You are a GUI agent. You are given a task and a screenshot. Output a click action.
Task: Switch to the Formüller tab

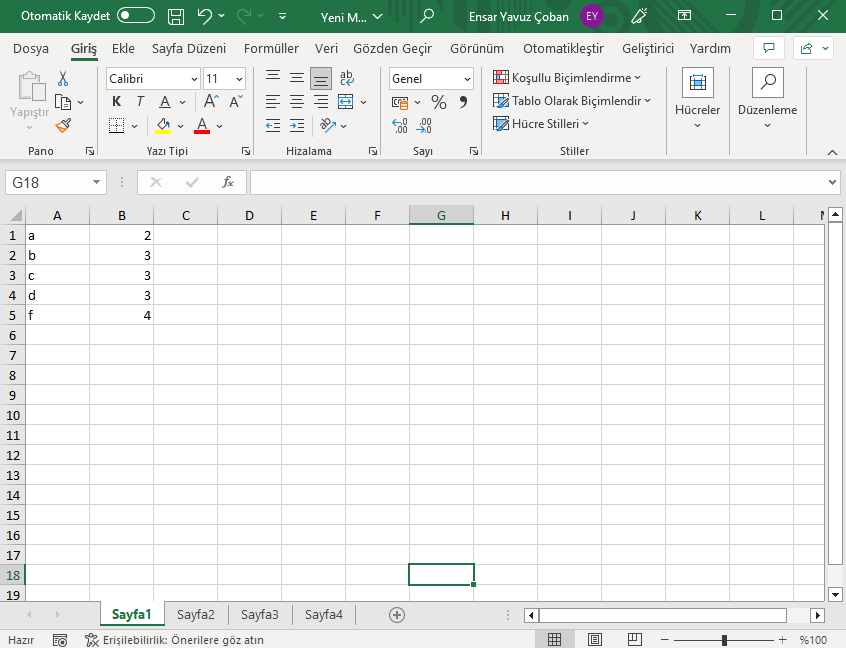[271, 49]
